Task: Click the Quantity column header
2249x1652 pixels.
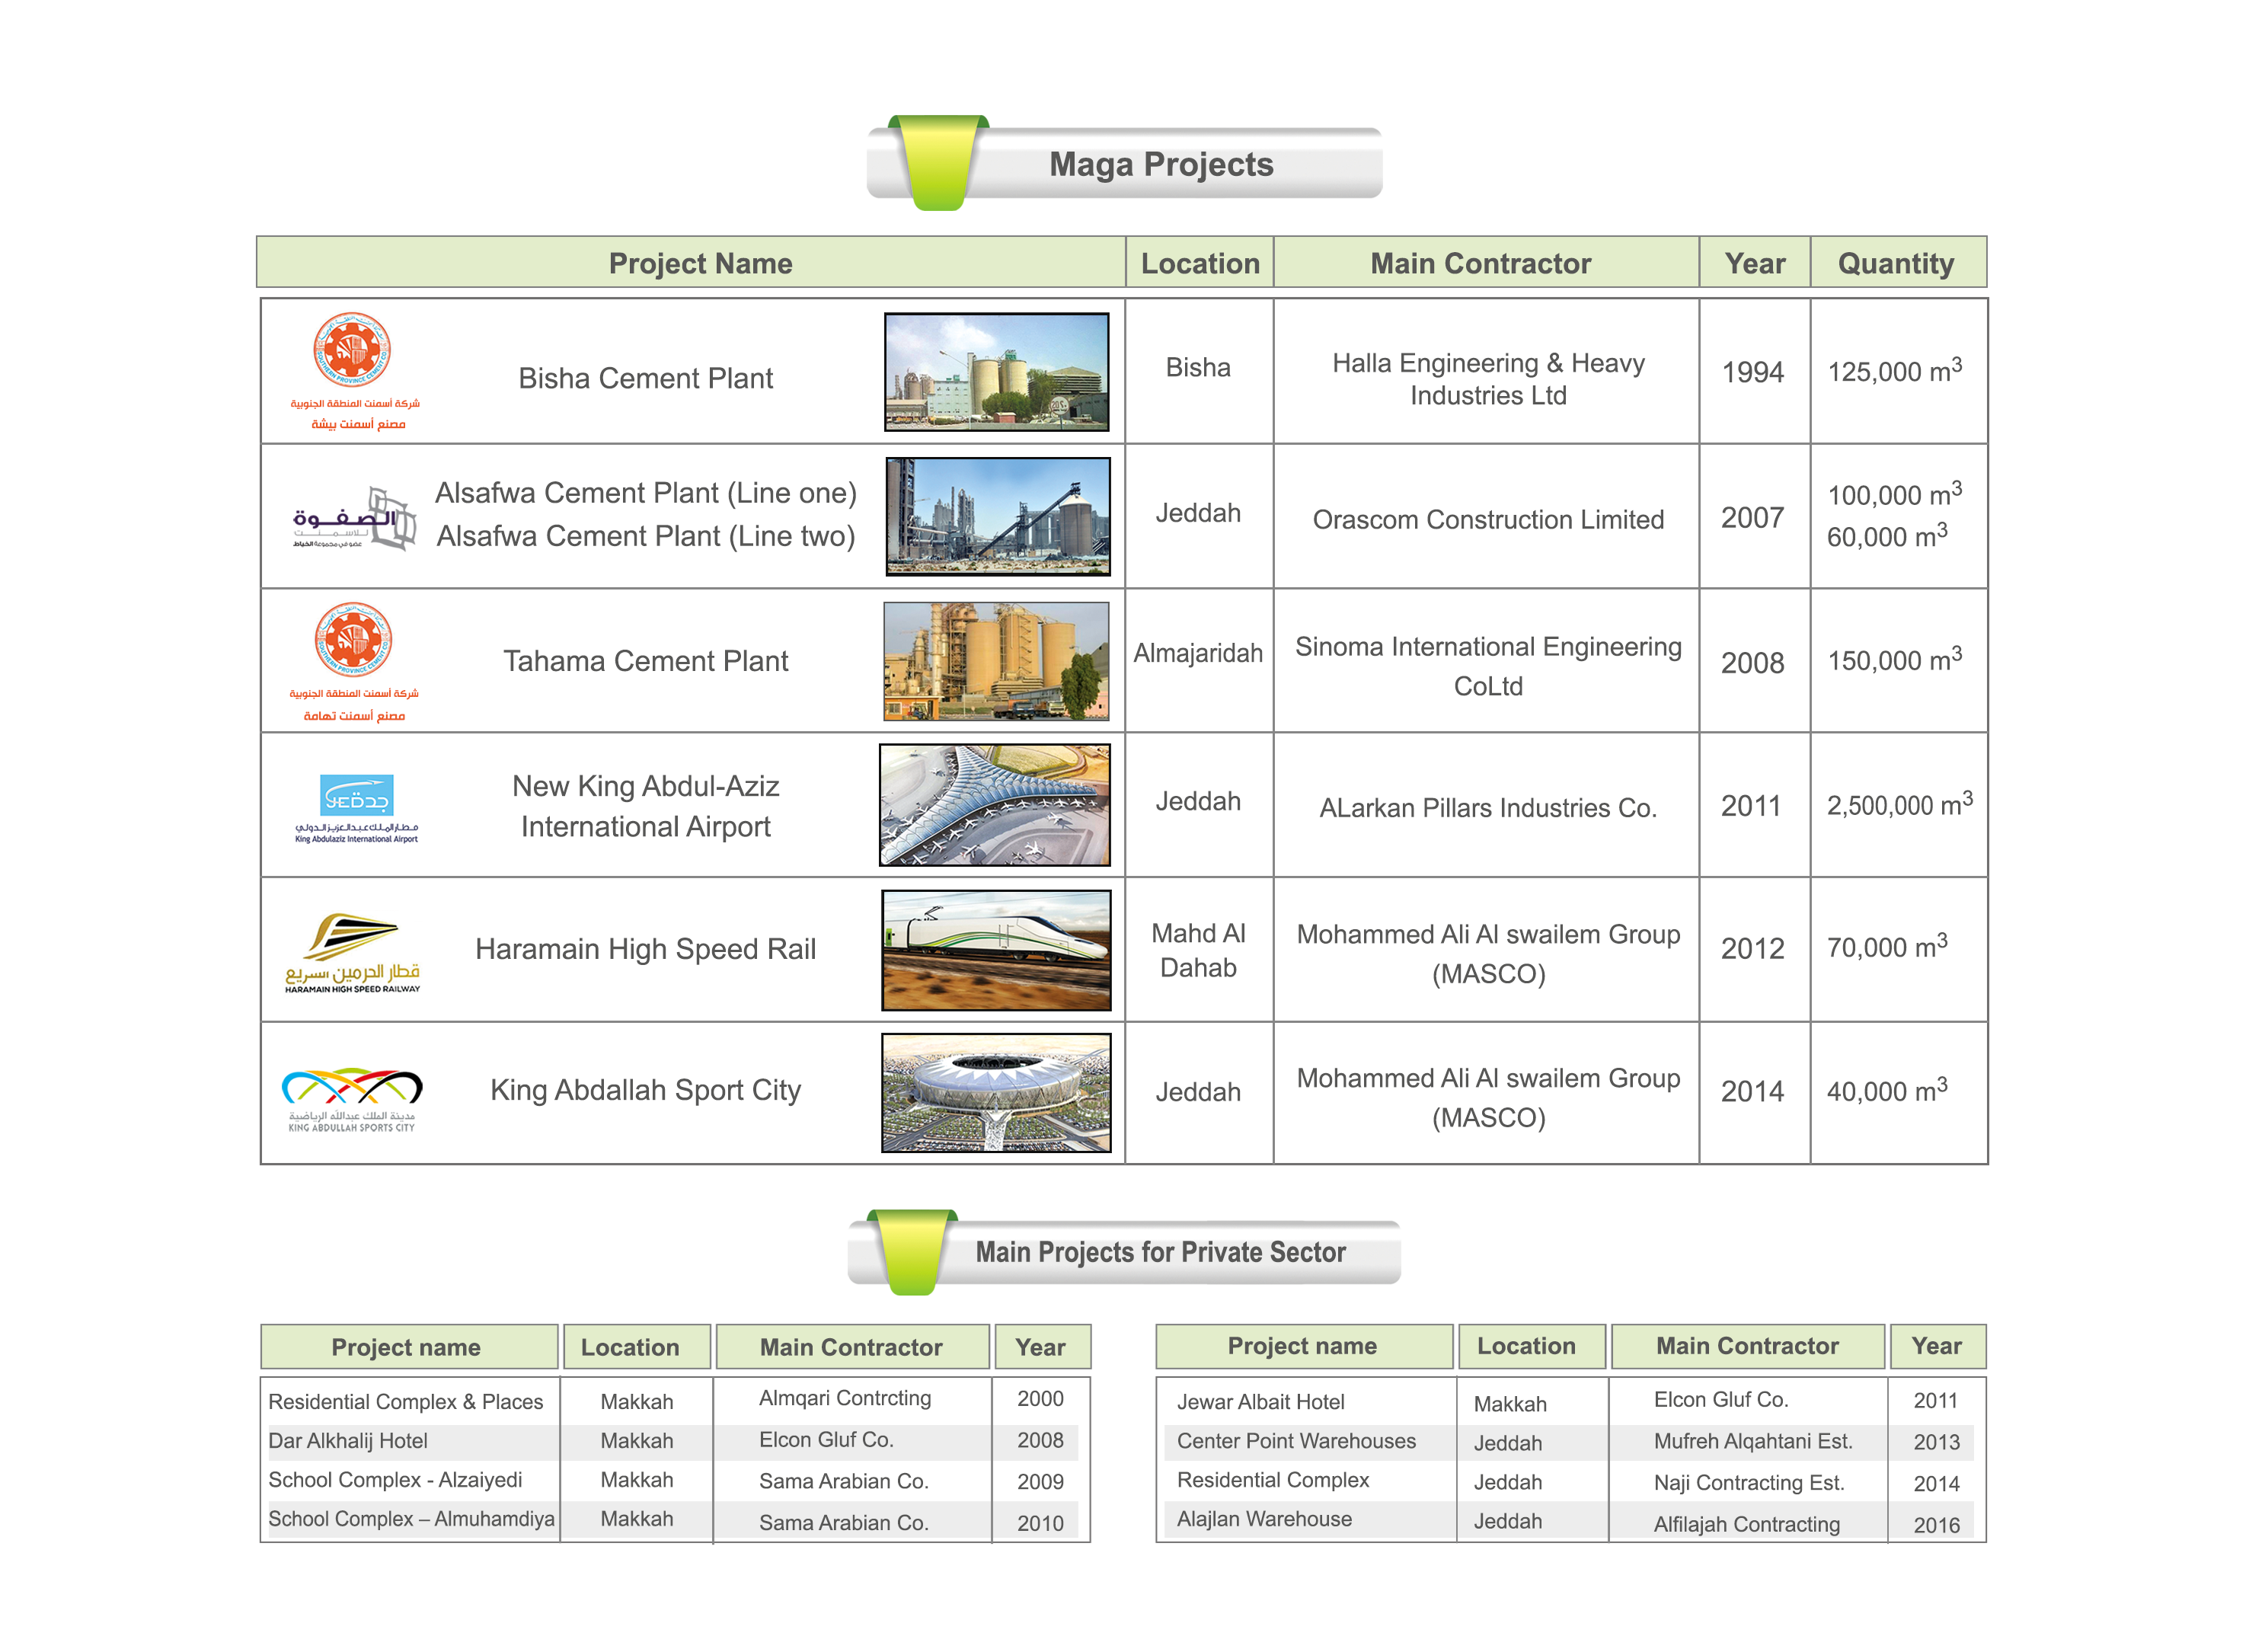Action: coord(1895,263)
